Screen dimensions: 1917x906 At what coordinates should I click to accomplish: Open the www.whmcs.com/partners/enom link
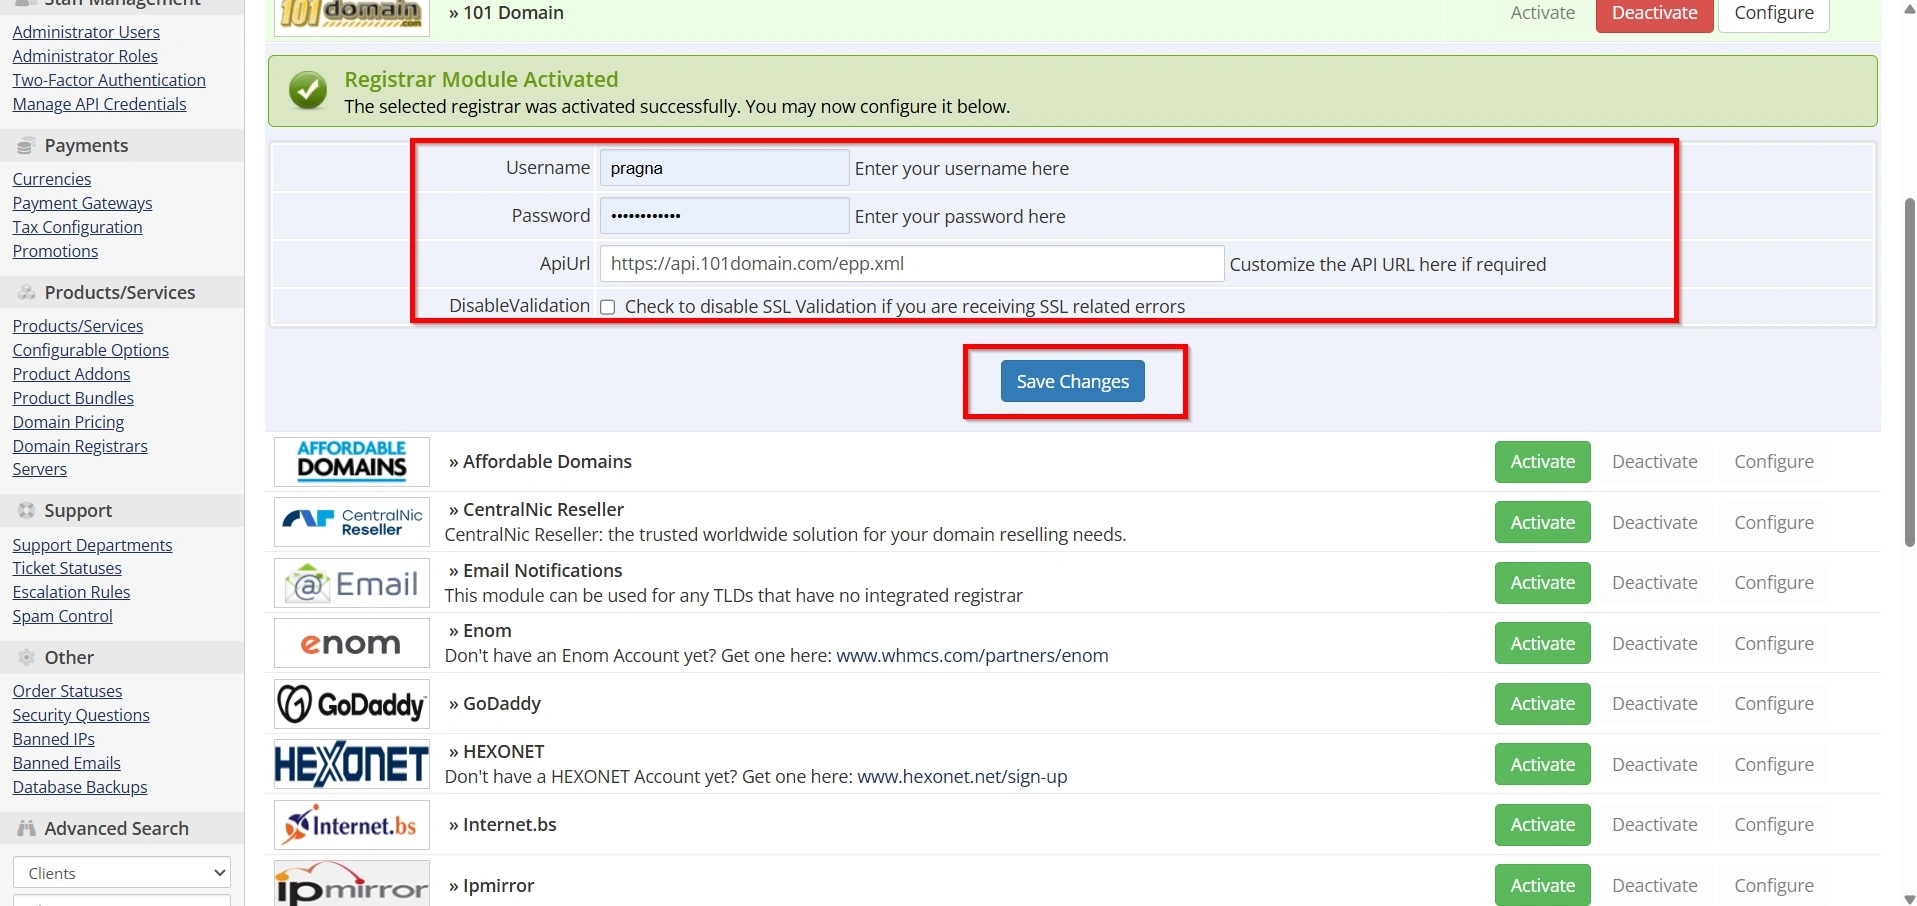click(x=972, y=656)
